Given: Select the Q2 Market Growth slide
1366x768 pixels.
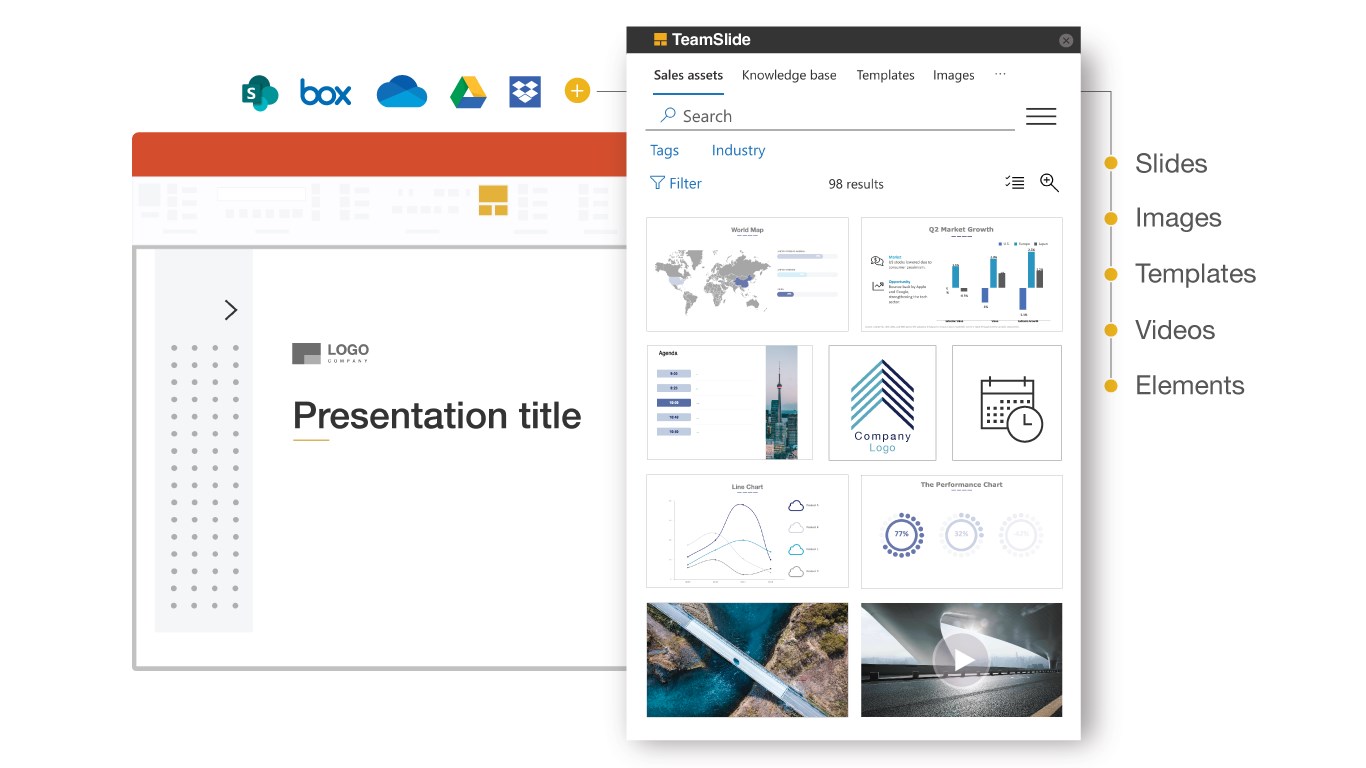Looking at the screenshot, I should (x=961, y=274).
